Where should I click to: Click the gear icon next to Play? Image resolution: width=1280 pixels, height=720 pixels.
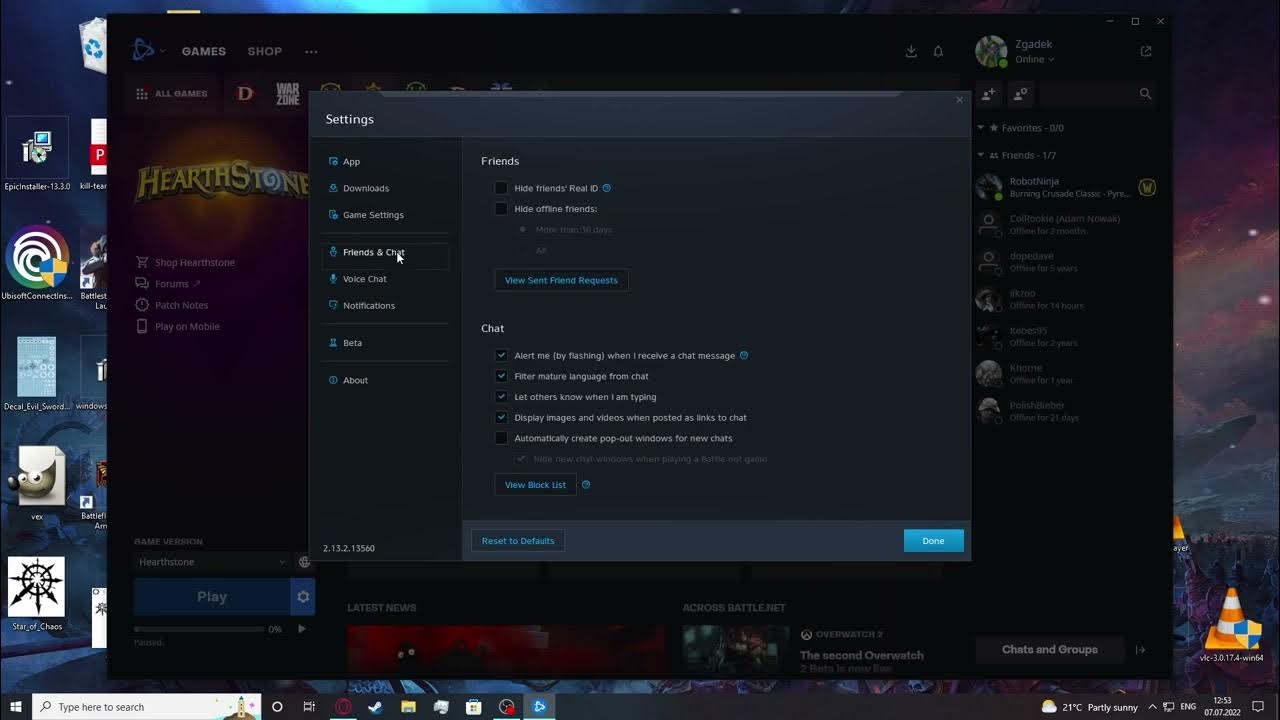(x=303, y=597)
